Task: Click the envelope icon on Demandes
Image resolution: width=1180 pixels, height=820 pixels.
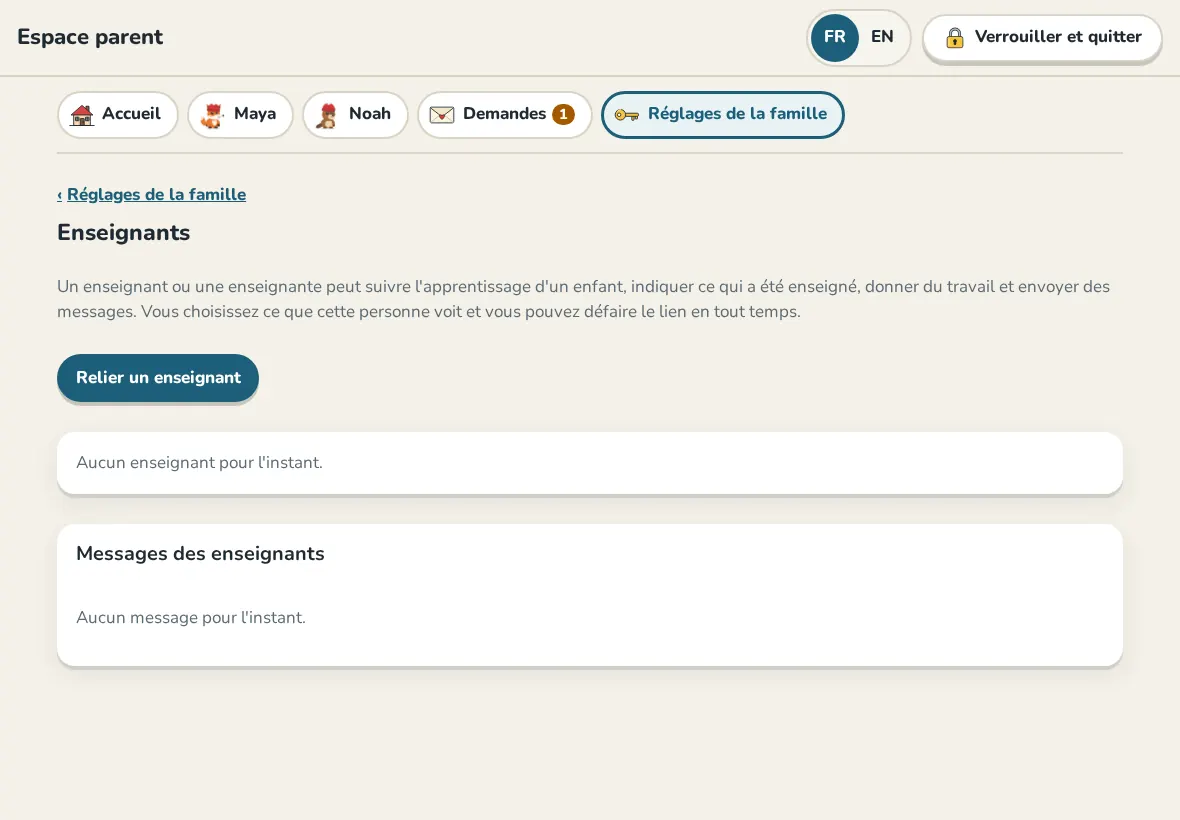Action: tap(442, 114)
